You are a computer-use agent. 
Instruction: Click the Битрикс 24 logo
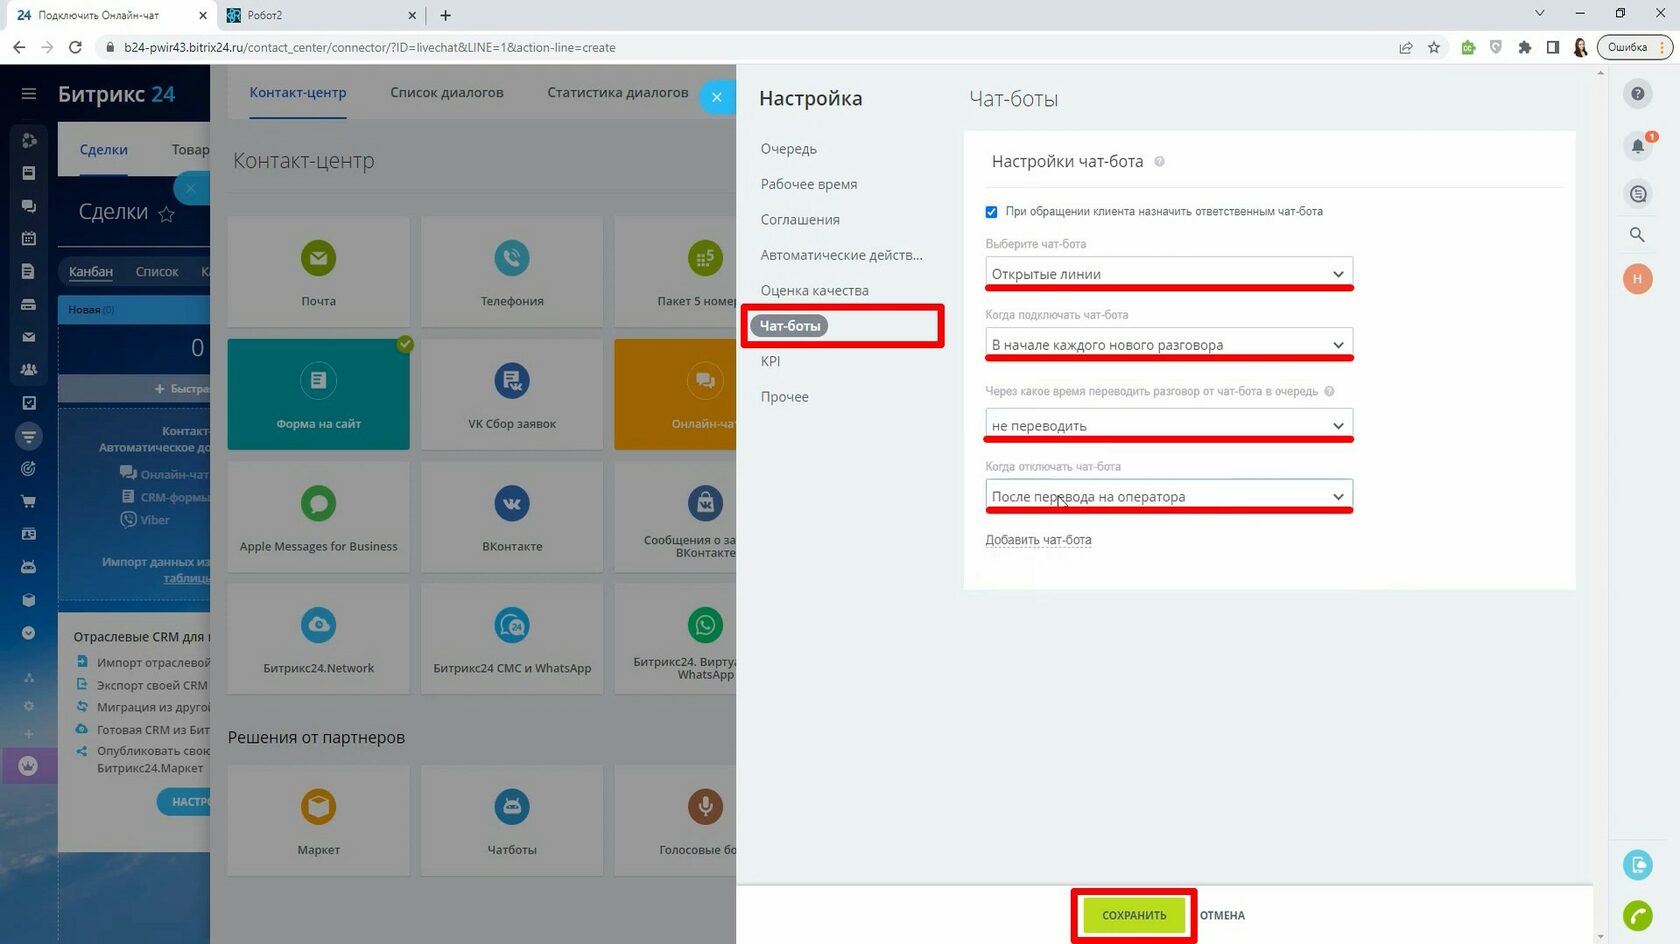pos(116,94)
